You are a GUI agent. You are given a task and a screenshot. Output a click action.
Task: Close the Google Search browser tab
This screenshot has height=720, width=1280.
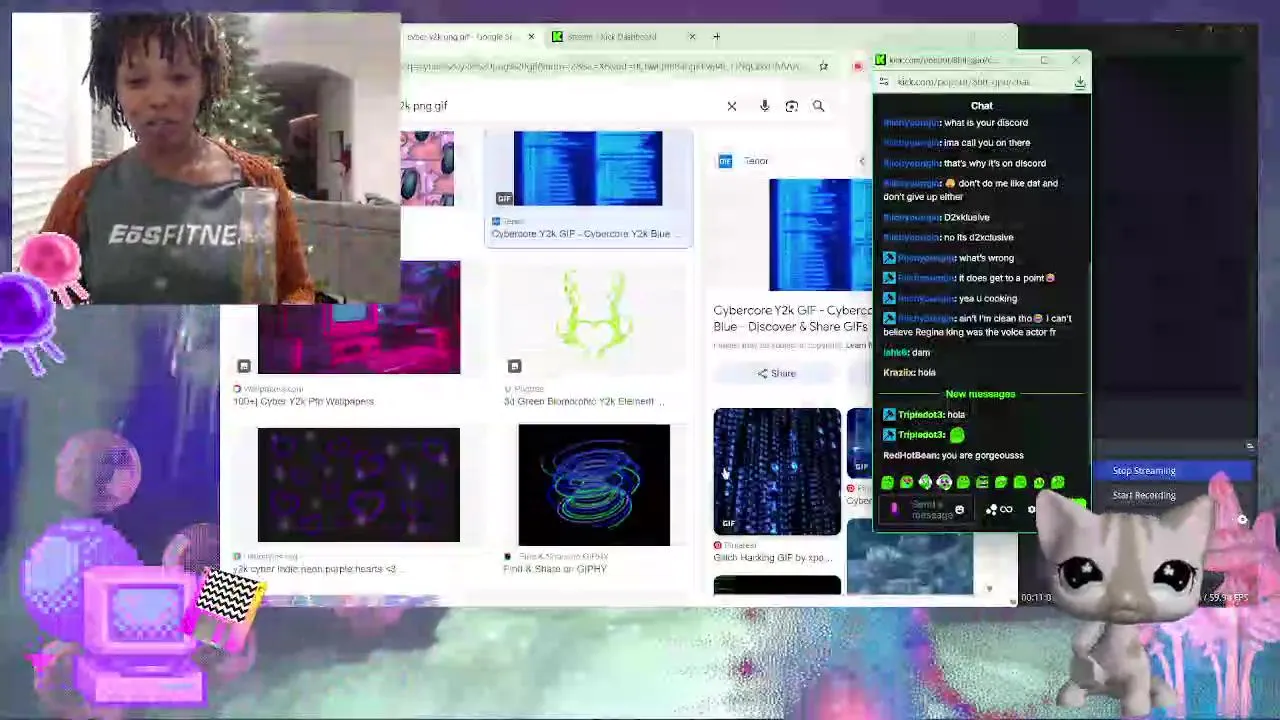coord(531,37)
